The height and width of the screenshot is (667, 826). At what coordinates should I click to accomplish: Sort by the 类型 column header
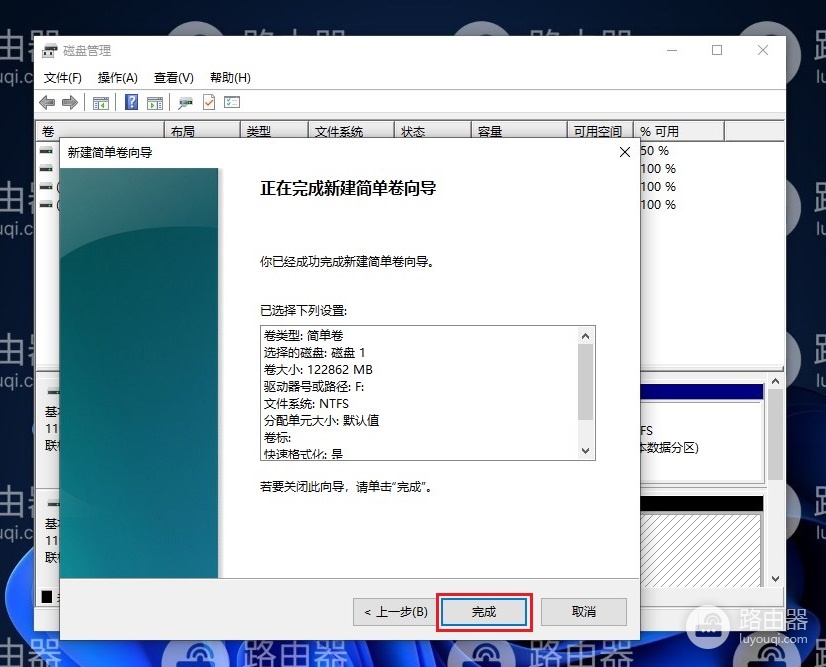click(x=274, y=131)
